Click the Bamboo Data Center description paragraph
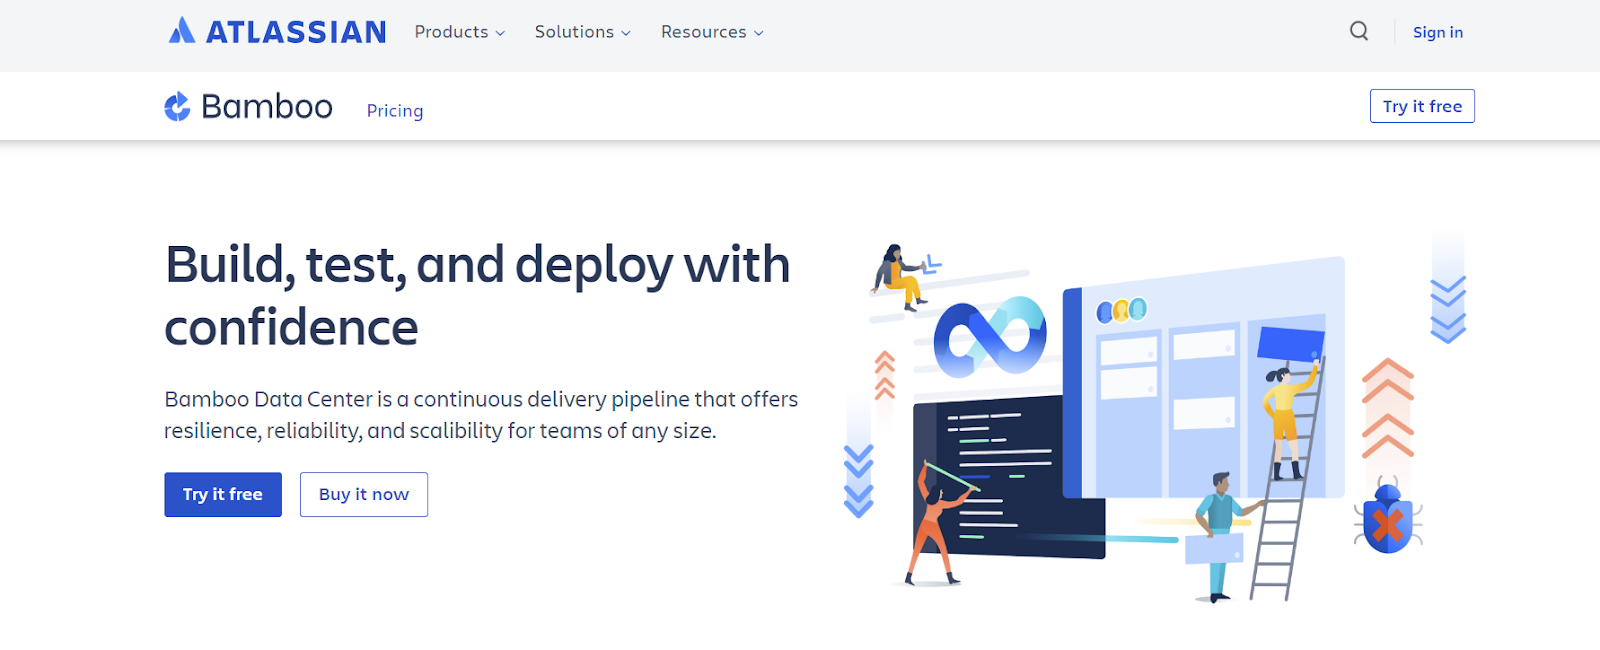The height and width of the screenshot is (650, 1600). 481,415
